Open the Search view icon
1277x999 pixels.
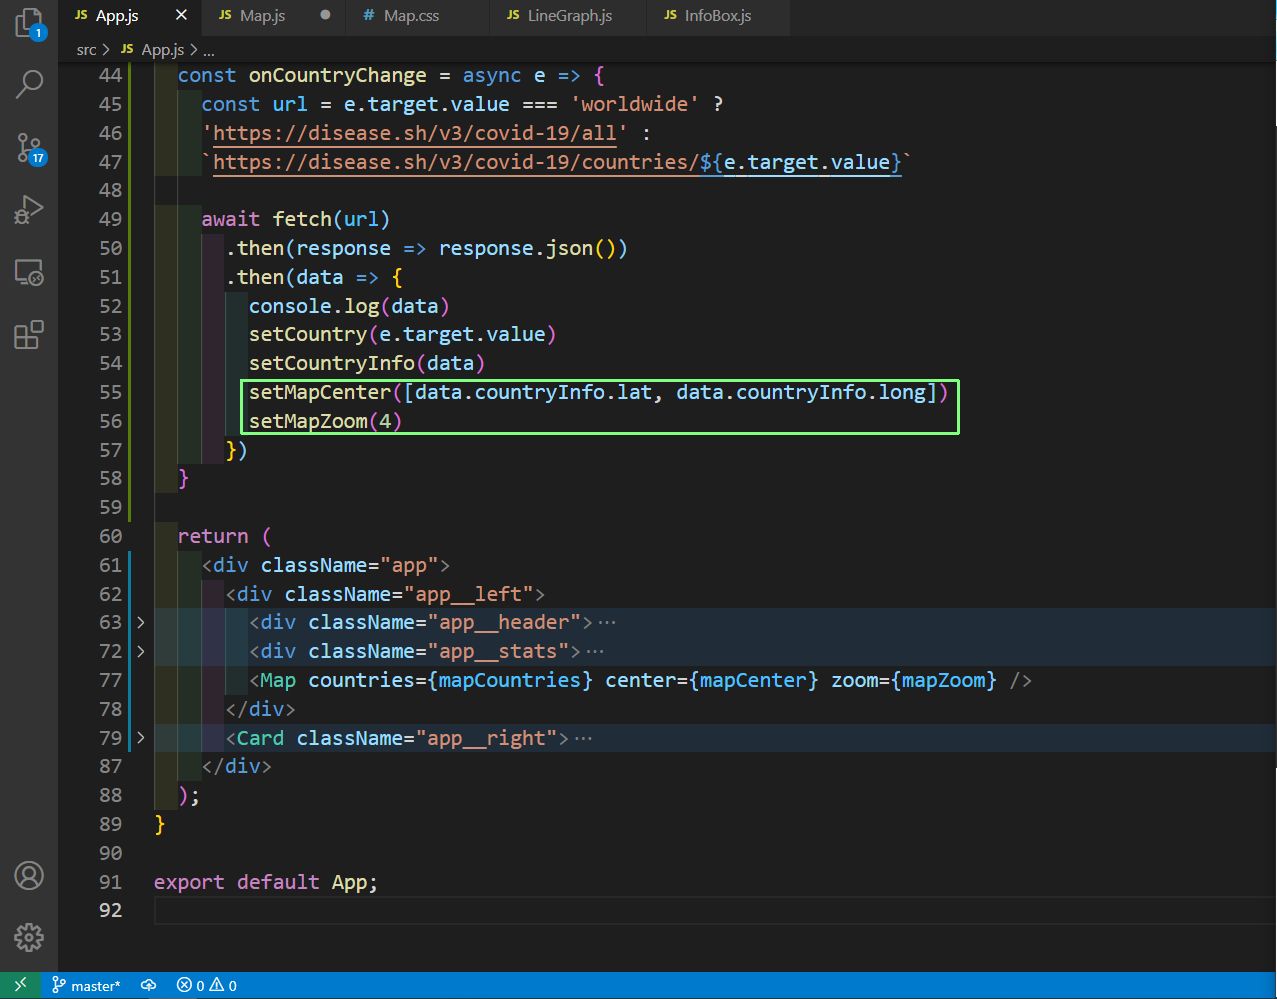[29, 85]
